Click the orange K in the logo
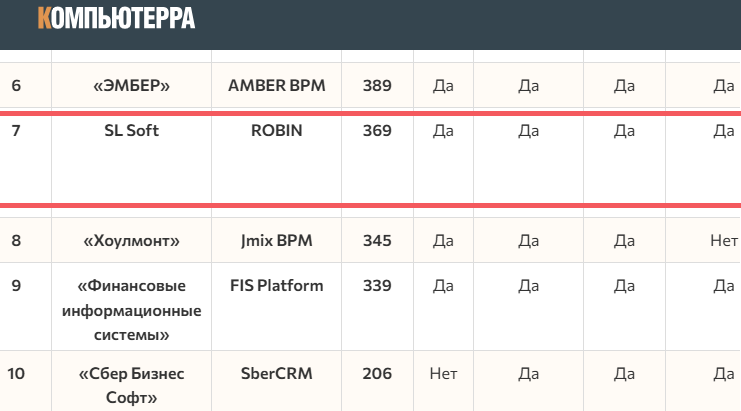This screenshot has height=411, width=741. point(44,17)
